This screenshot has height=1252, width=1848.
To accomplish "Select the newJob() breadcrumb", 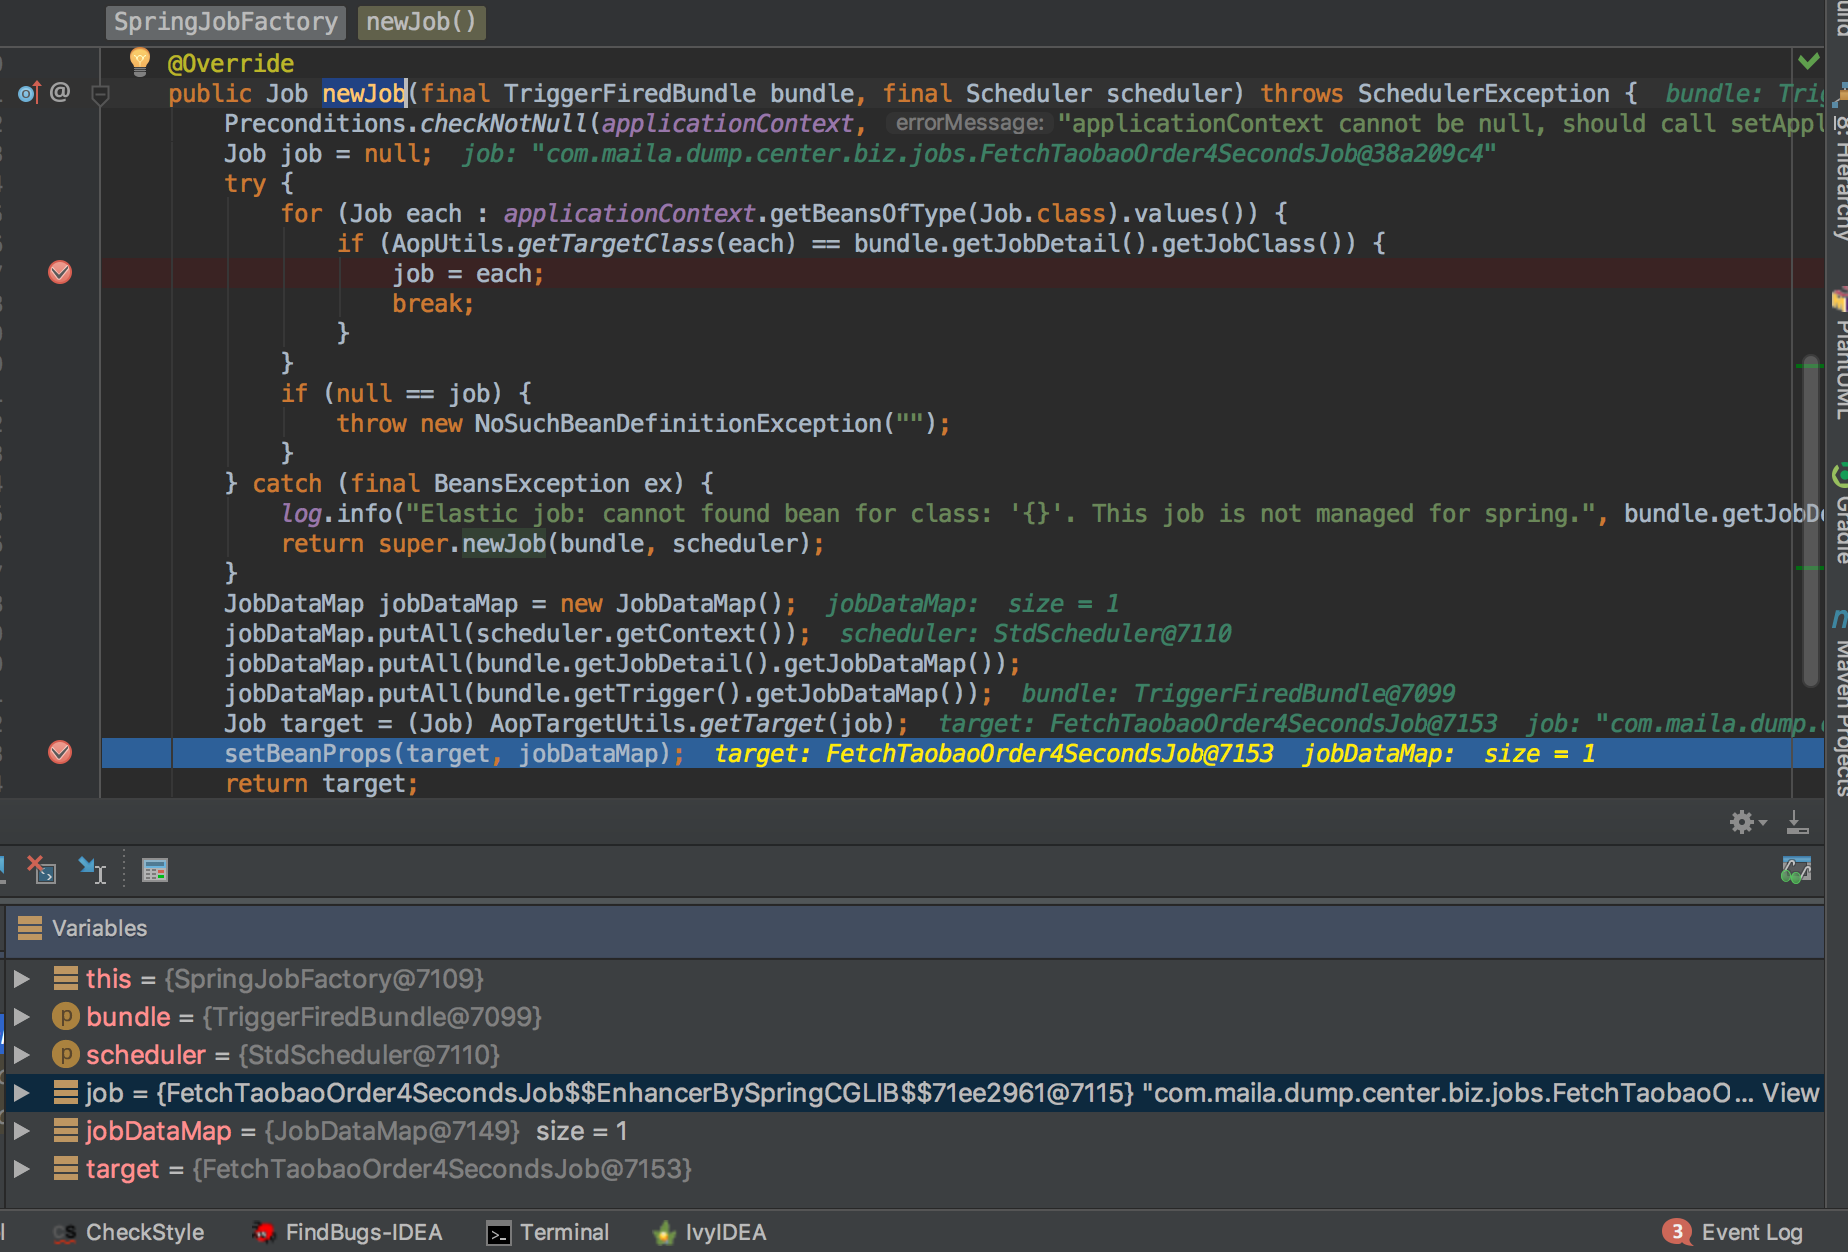I will 420,22.
